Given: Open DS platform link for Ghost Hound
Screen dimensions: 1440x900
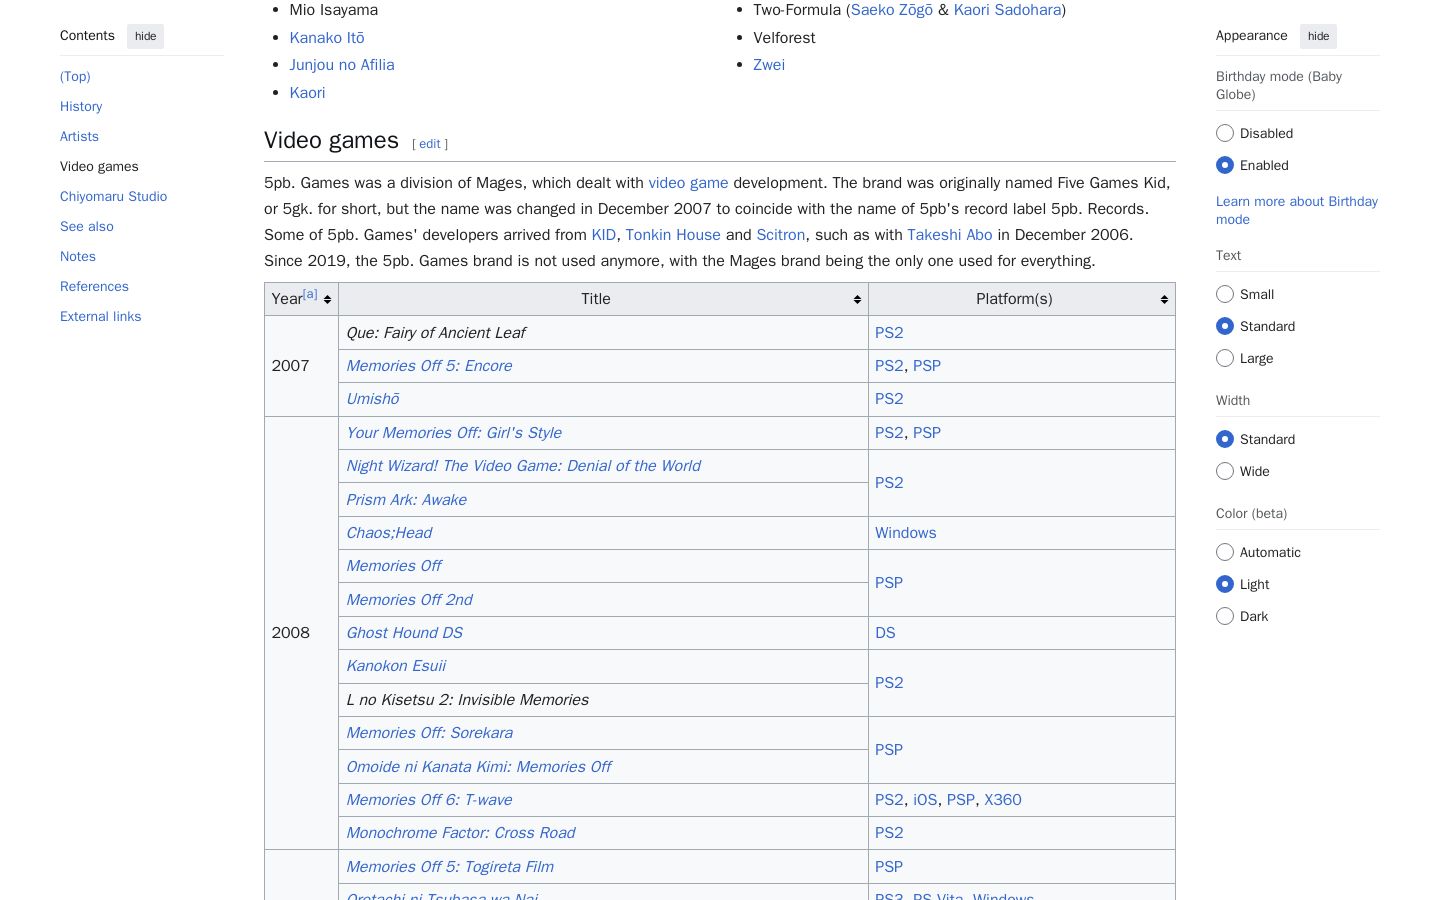Looking at the screenshot, I should click(x=885, y=633).
